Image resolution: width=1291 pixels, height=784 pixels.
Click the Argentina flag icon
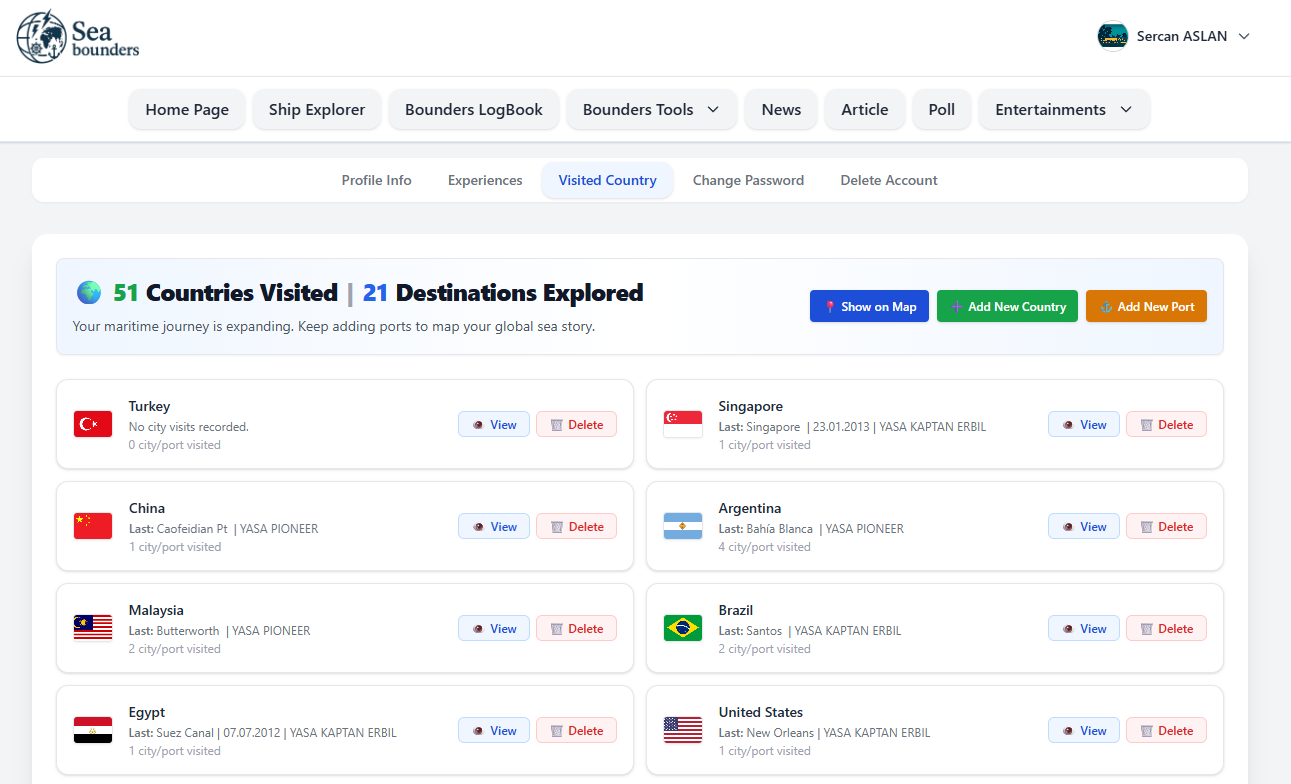click(x=683, y=526)
